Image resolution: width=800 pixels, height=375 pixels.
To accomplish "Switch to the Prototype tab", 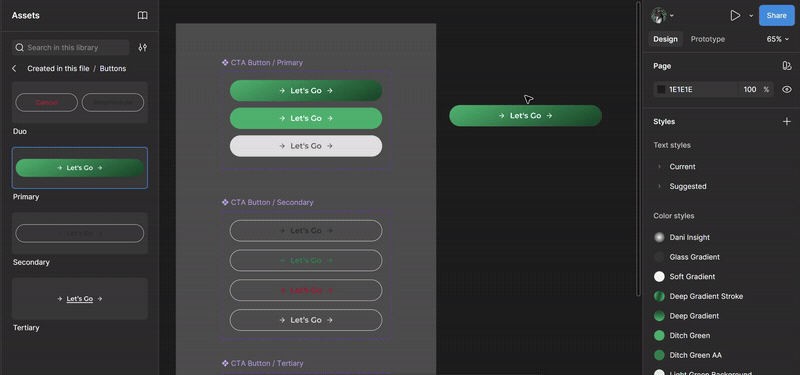I will click(708, 39).
